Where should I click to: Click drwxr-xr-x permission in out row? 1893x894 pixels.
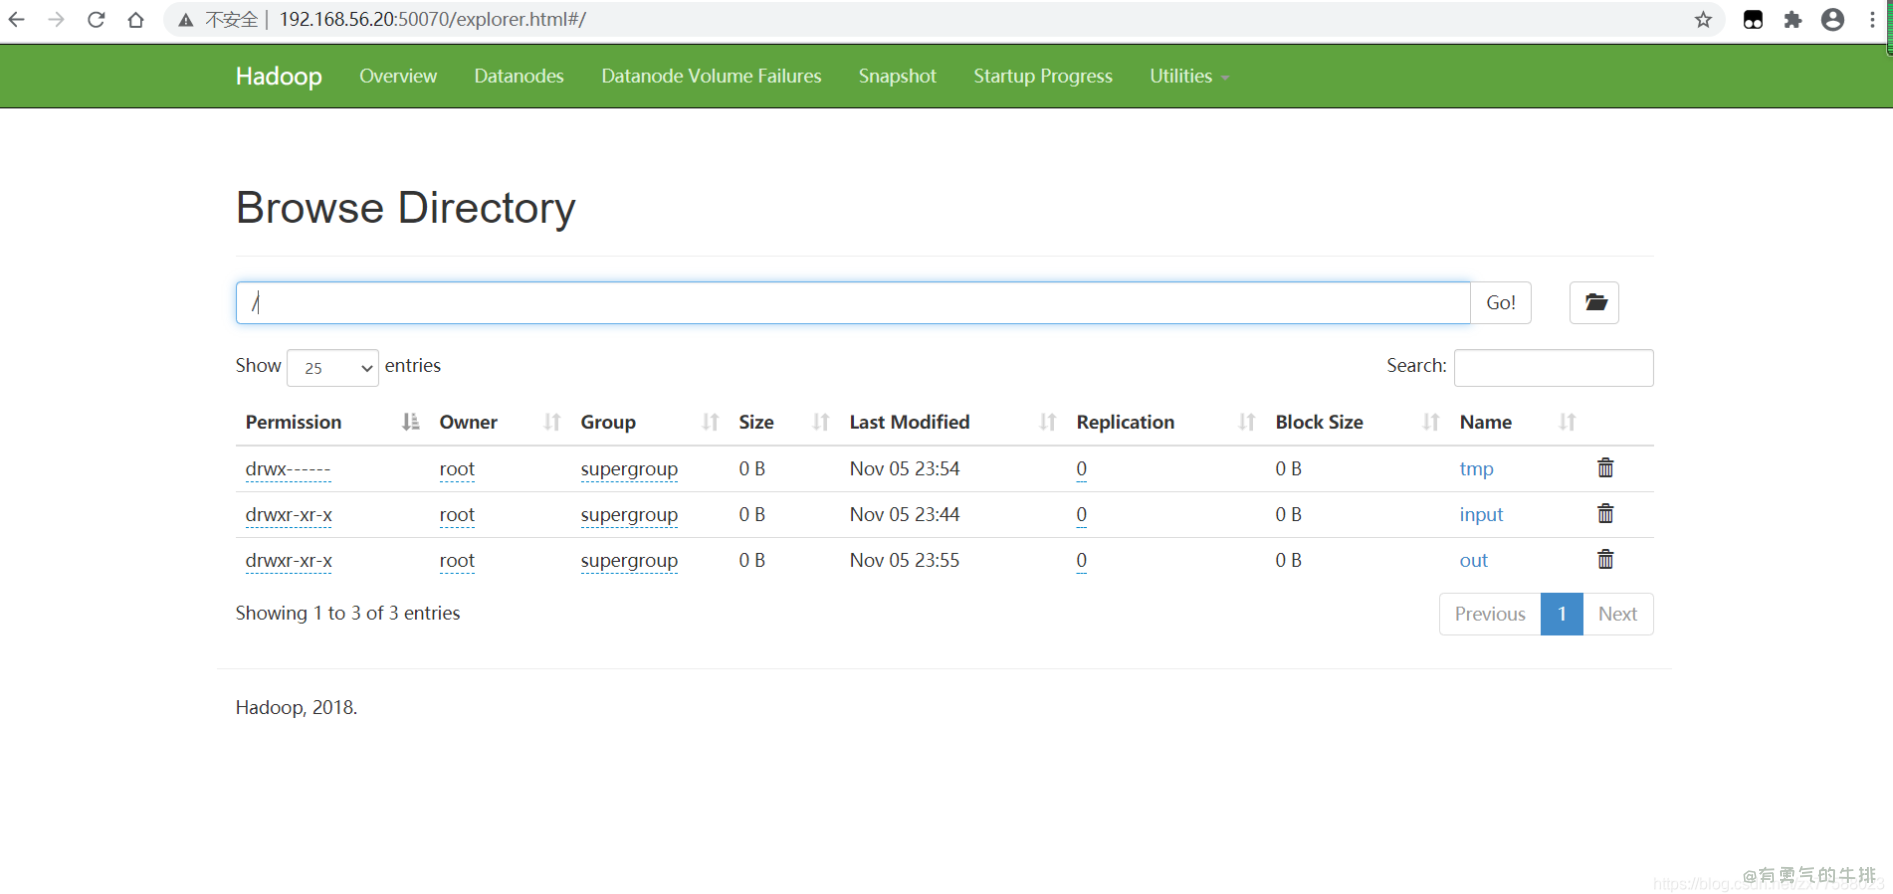pos(289,561)
